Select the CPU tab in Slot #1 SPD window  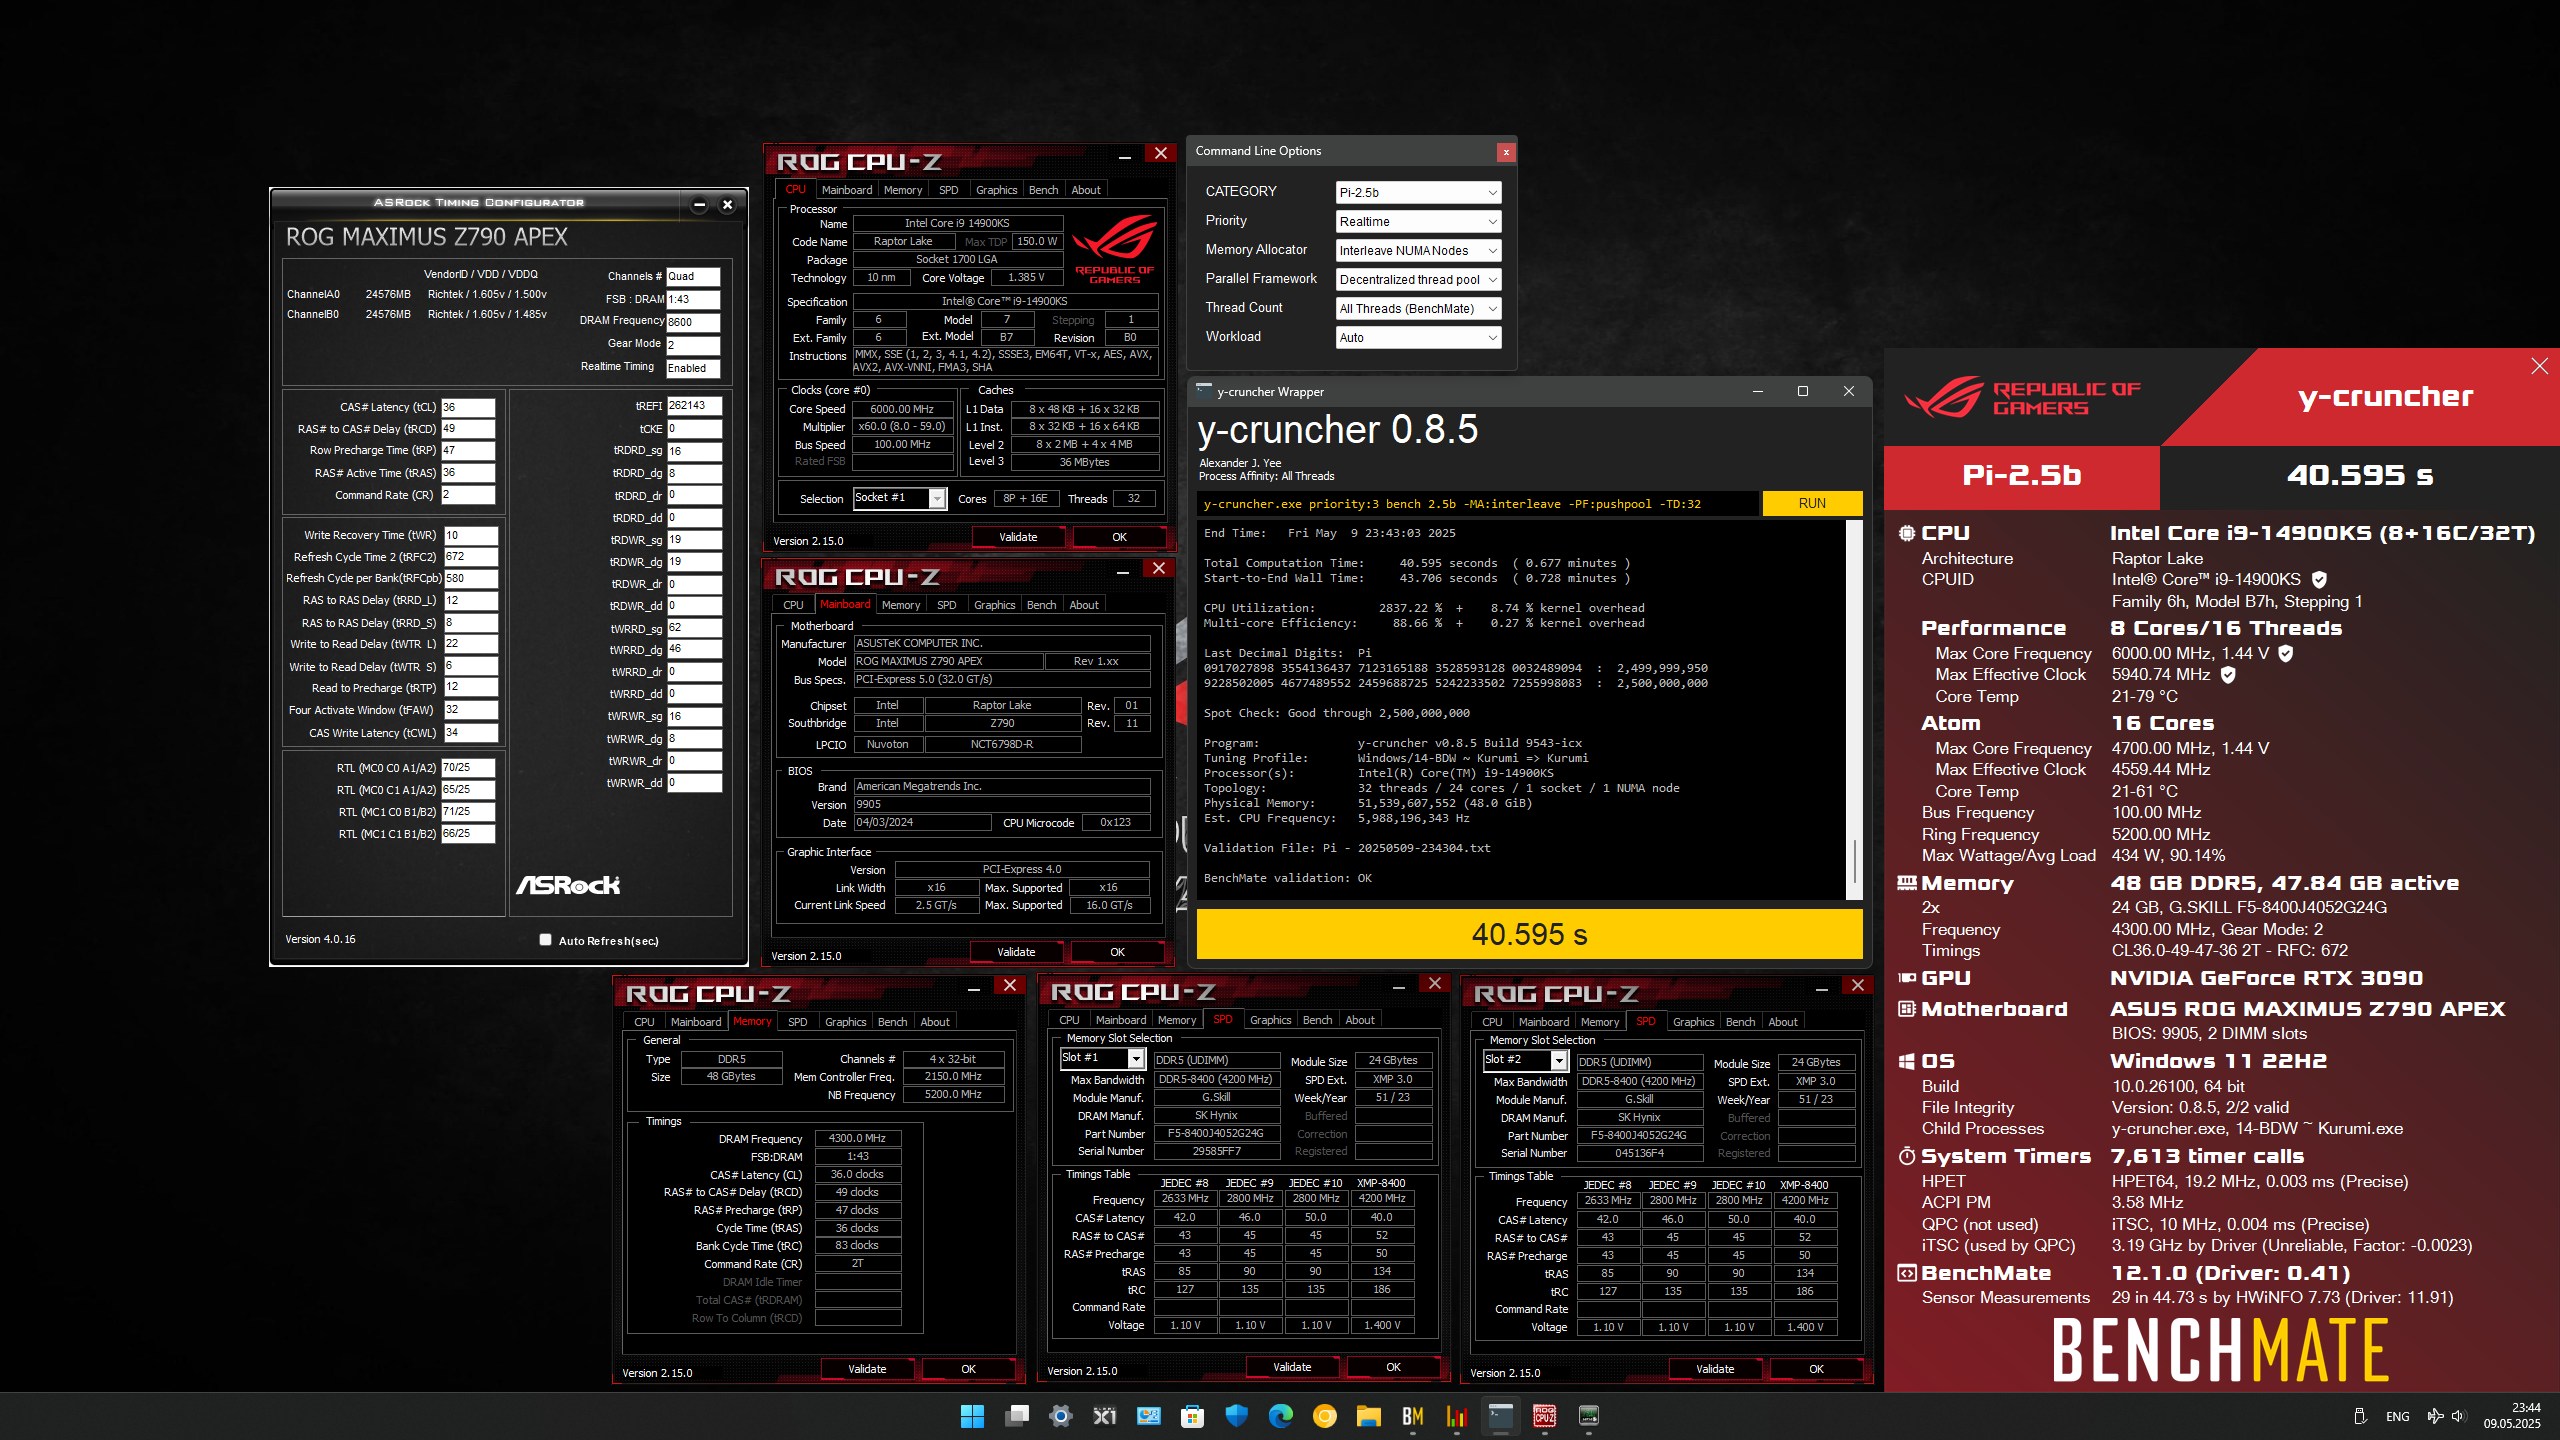point(1069,1020)
